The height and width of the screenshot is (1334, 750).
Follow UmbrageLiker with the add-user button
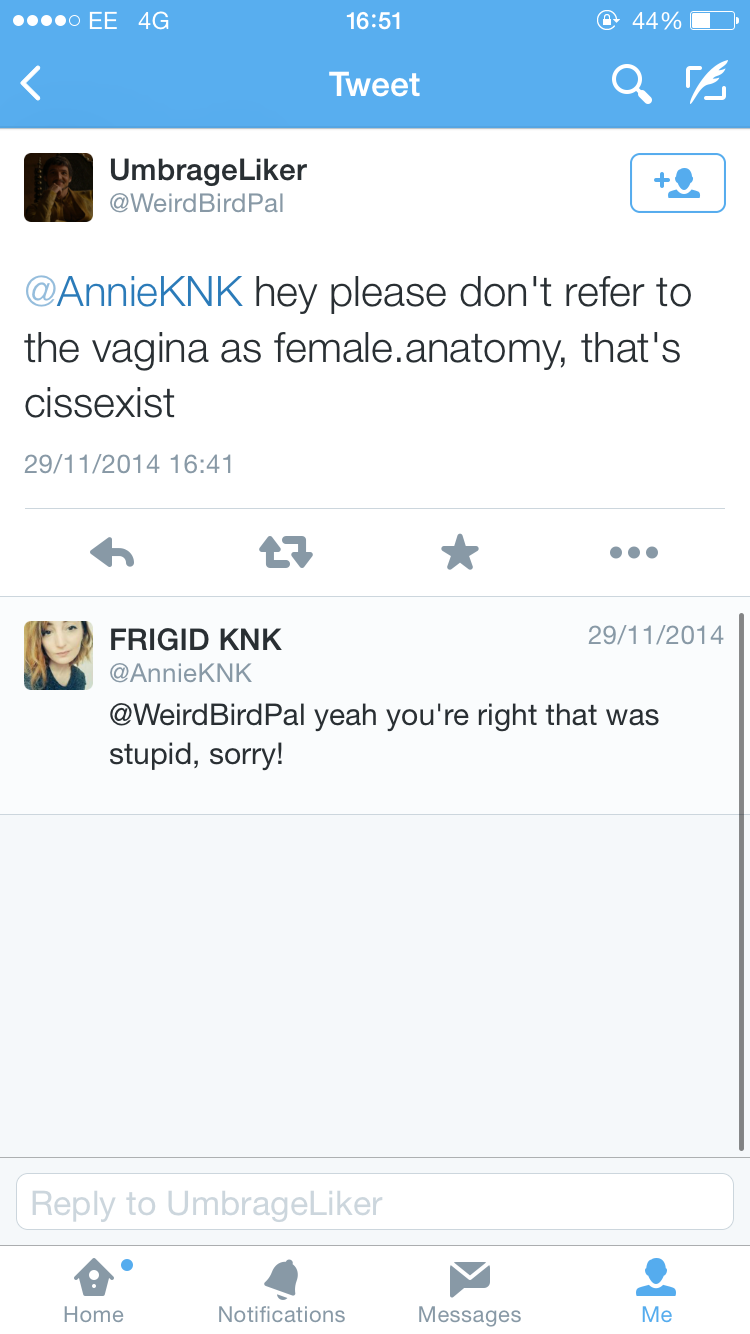pos(677,183)
